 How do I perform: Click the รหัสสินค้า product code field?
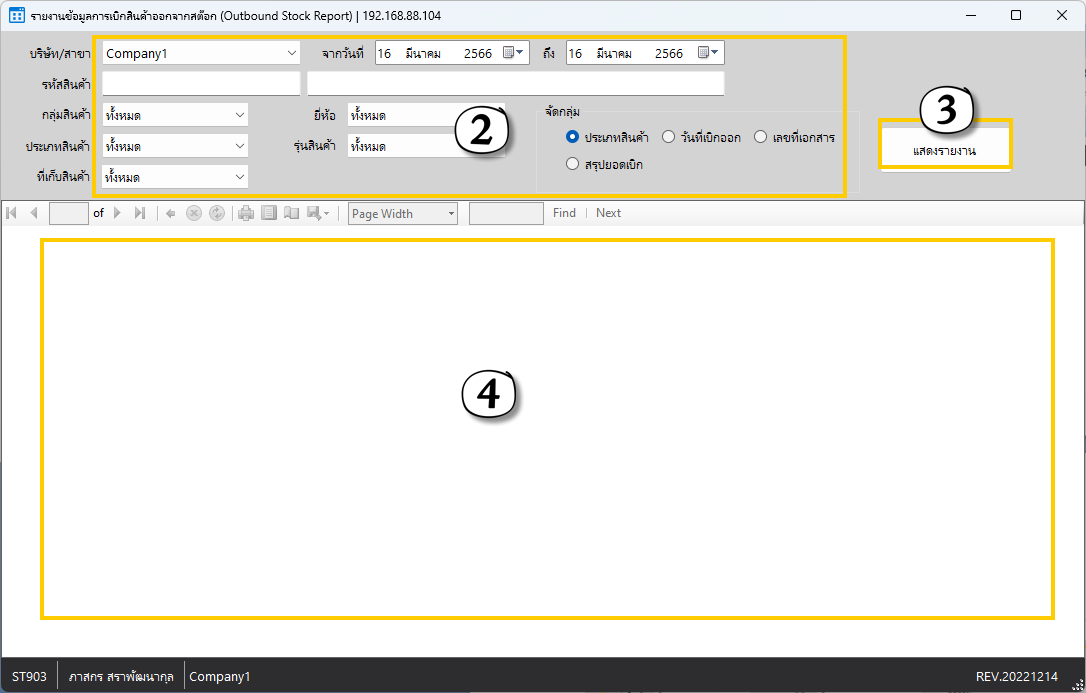(x=201, y=83)
